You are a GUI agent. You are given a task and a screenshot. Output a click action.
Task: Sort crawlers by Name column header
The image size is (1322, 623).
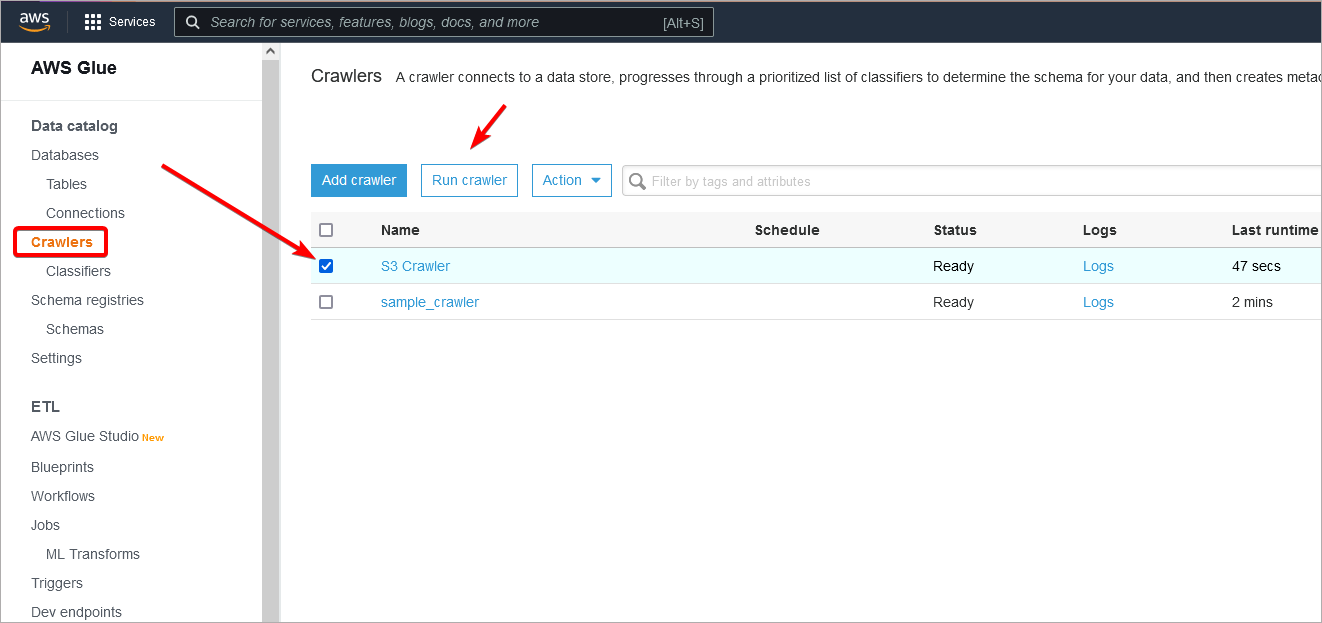click(x=400, y=230)
